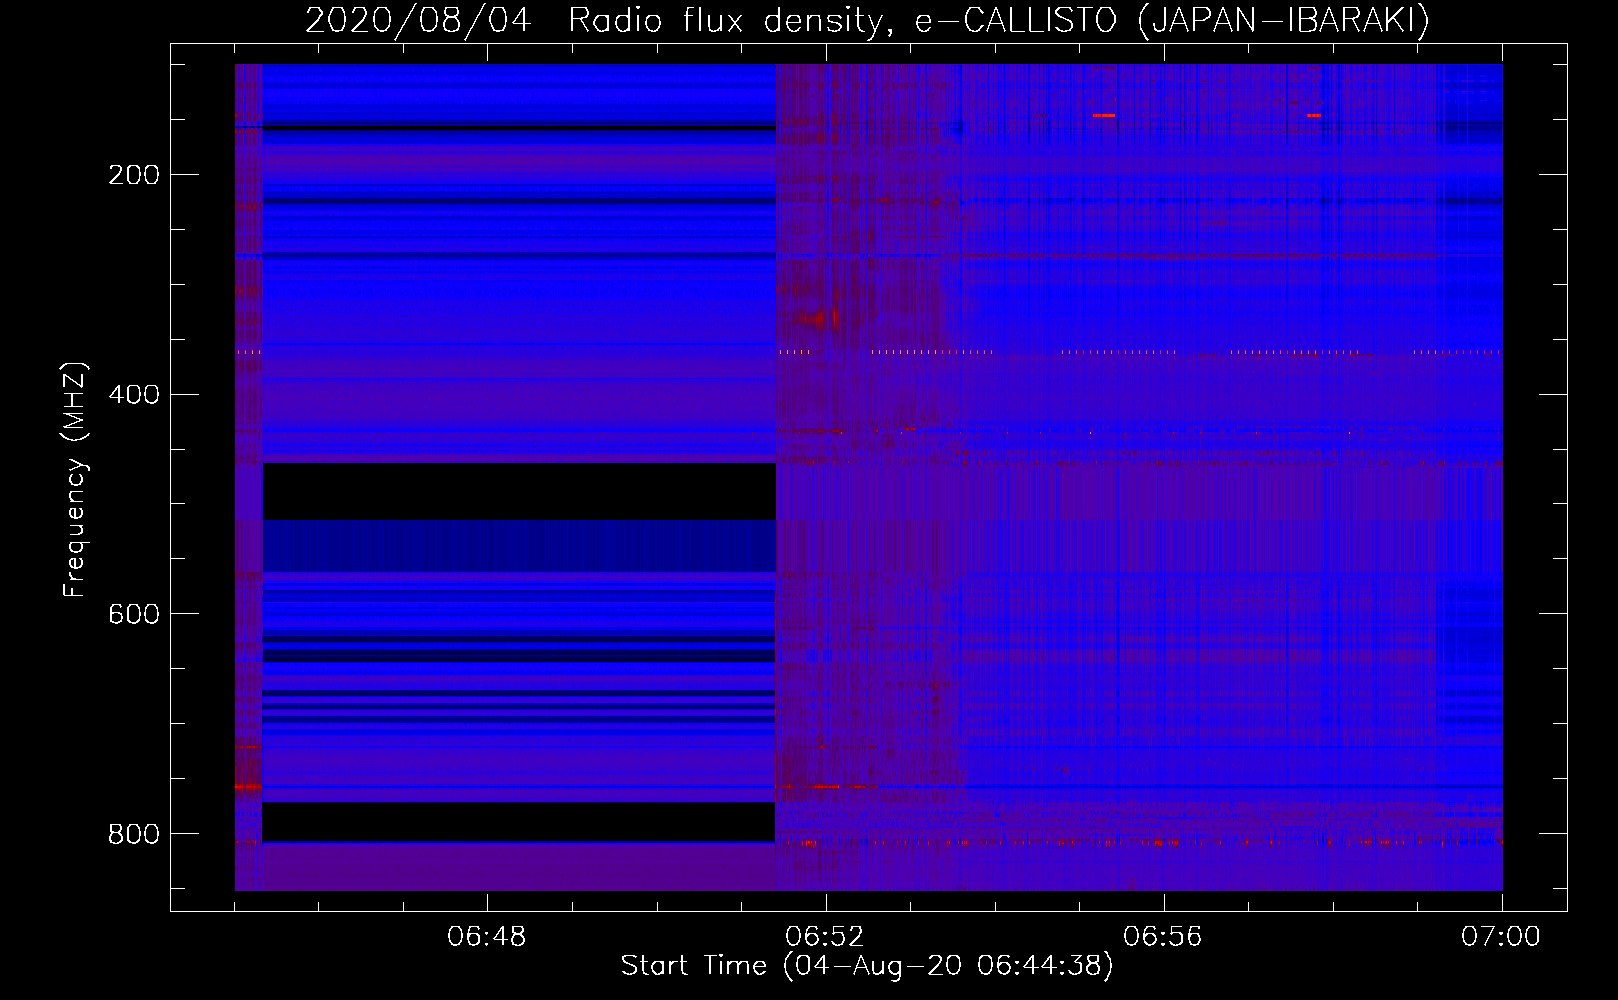Click the large black band near 500 MHz
1618x1000 pixels.
point(519,491)
